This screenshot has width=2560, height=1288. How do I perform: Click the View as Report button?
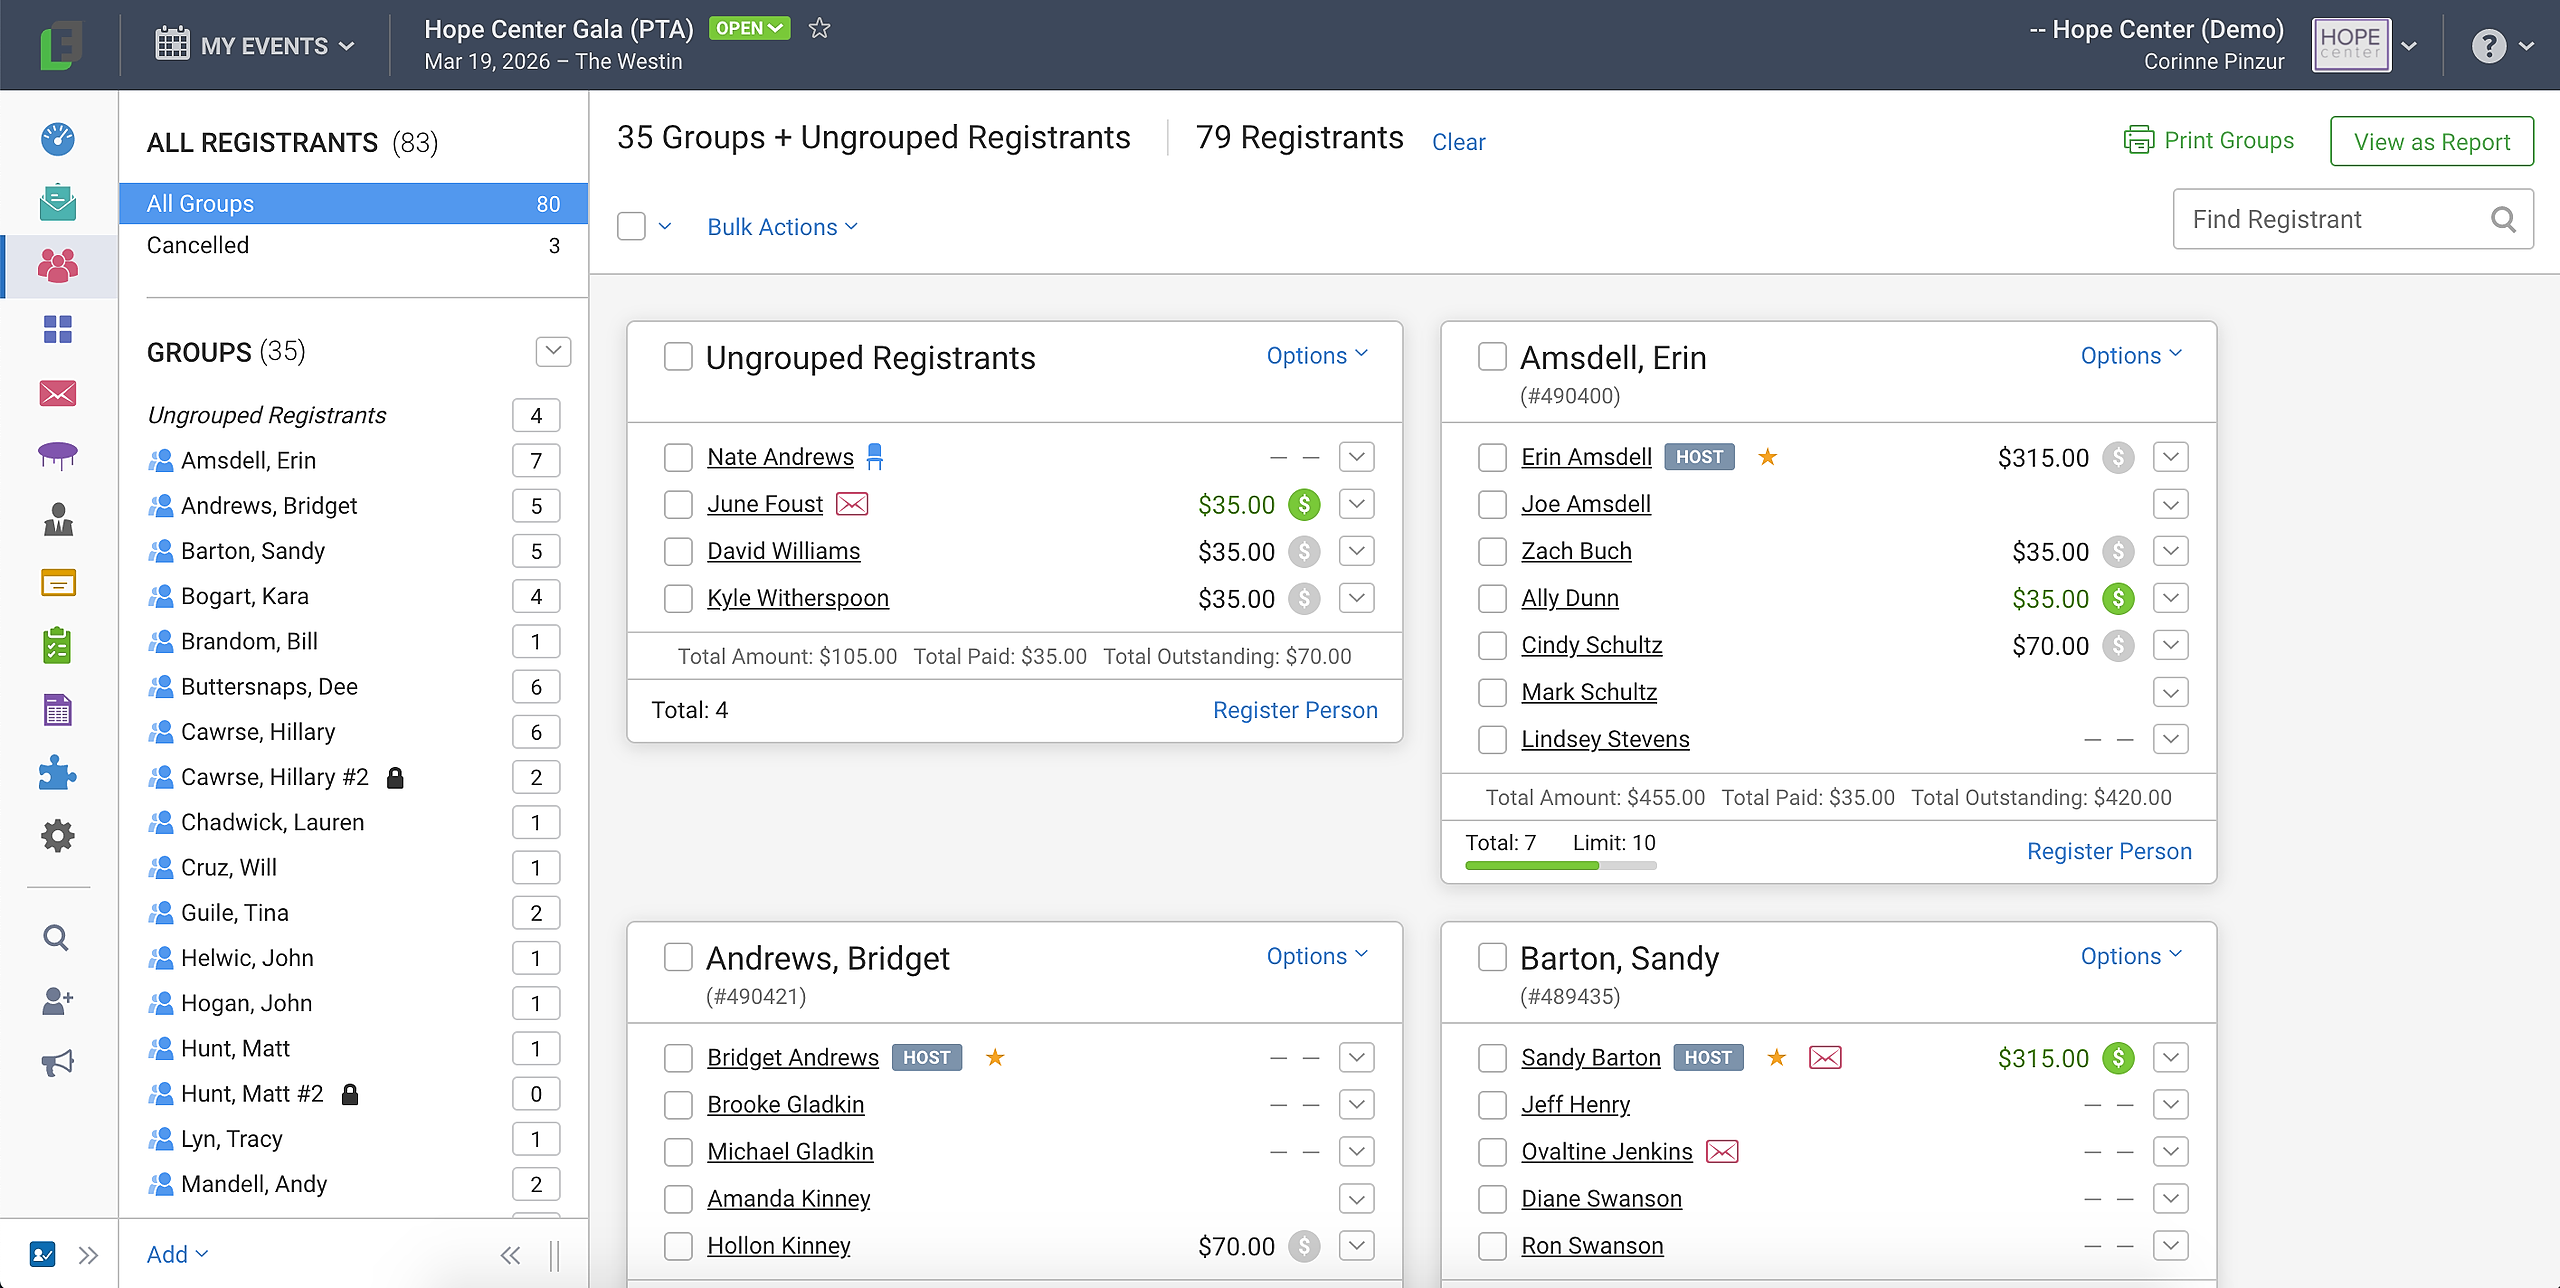pyautogui.click(x=2431, y=141)
